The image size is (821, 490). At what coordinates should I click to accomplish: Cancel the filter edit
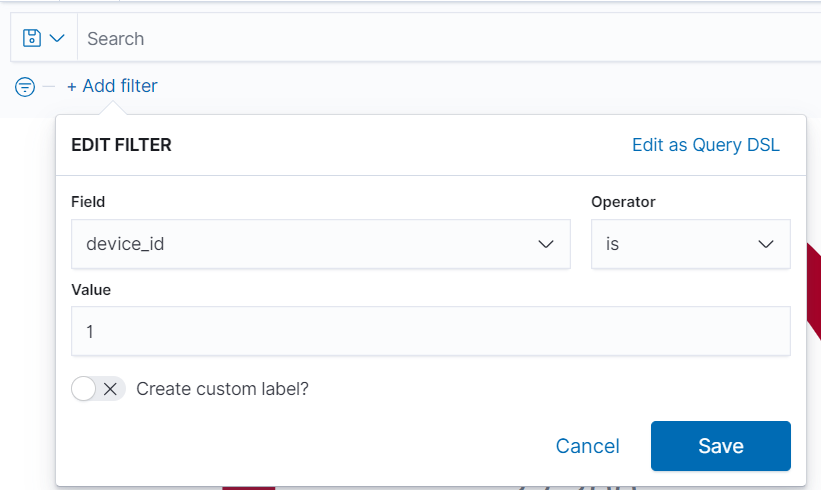point(587,446)
